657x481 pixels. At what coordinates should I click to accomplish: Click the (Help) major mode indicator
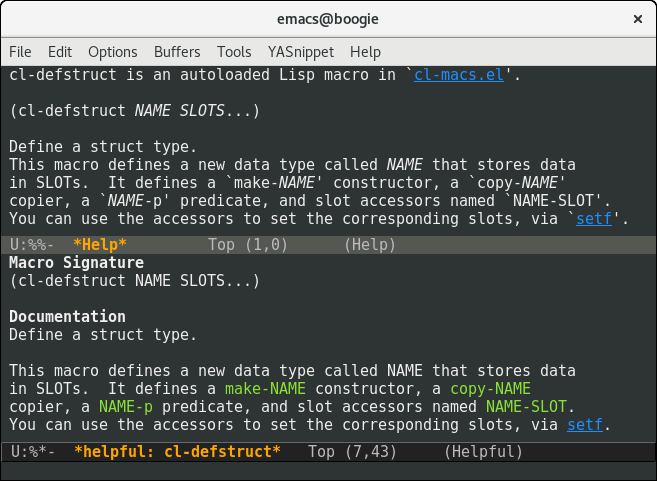pos(370,245)
